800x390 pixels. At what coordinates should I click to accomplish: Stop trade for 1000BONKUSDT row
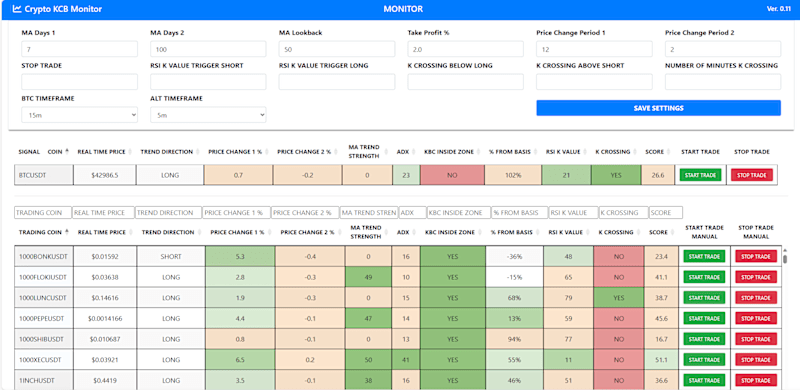[x=756, y=256]
